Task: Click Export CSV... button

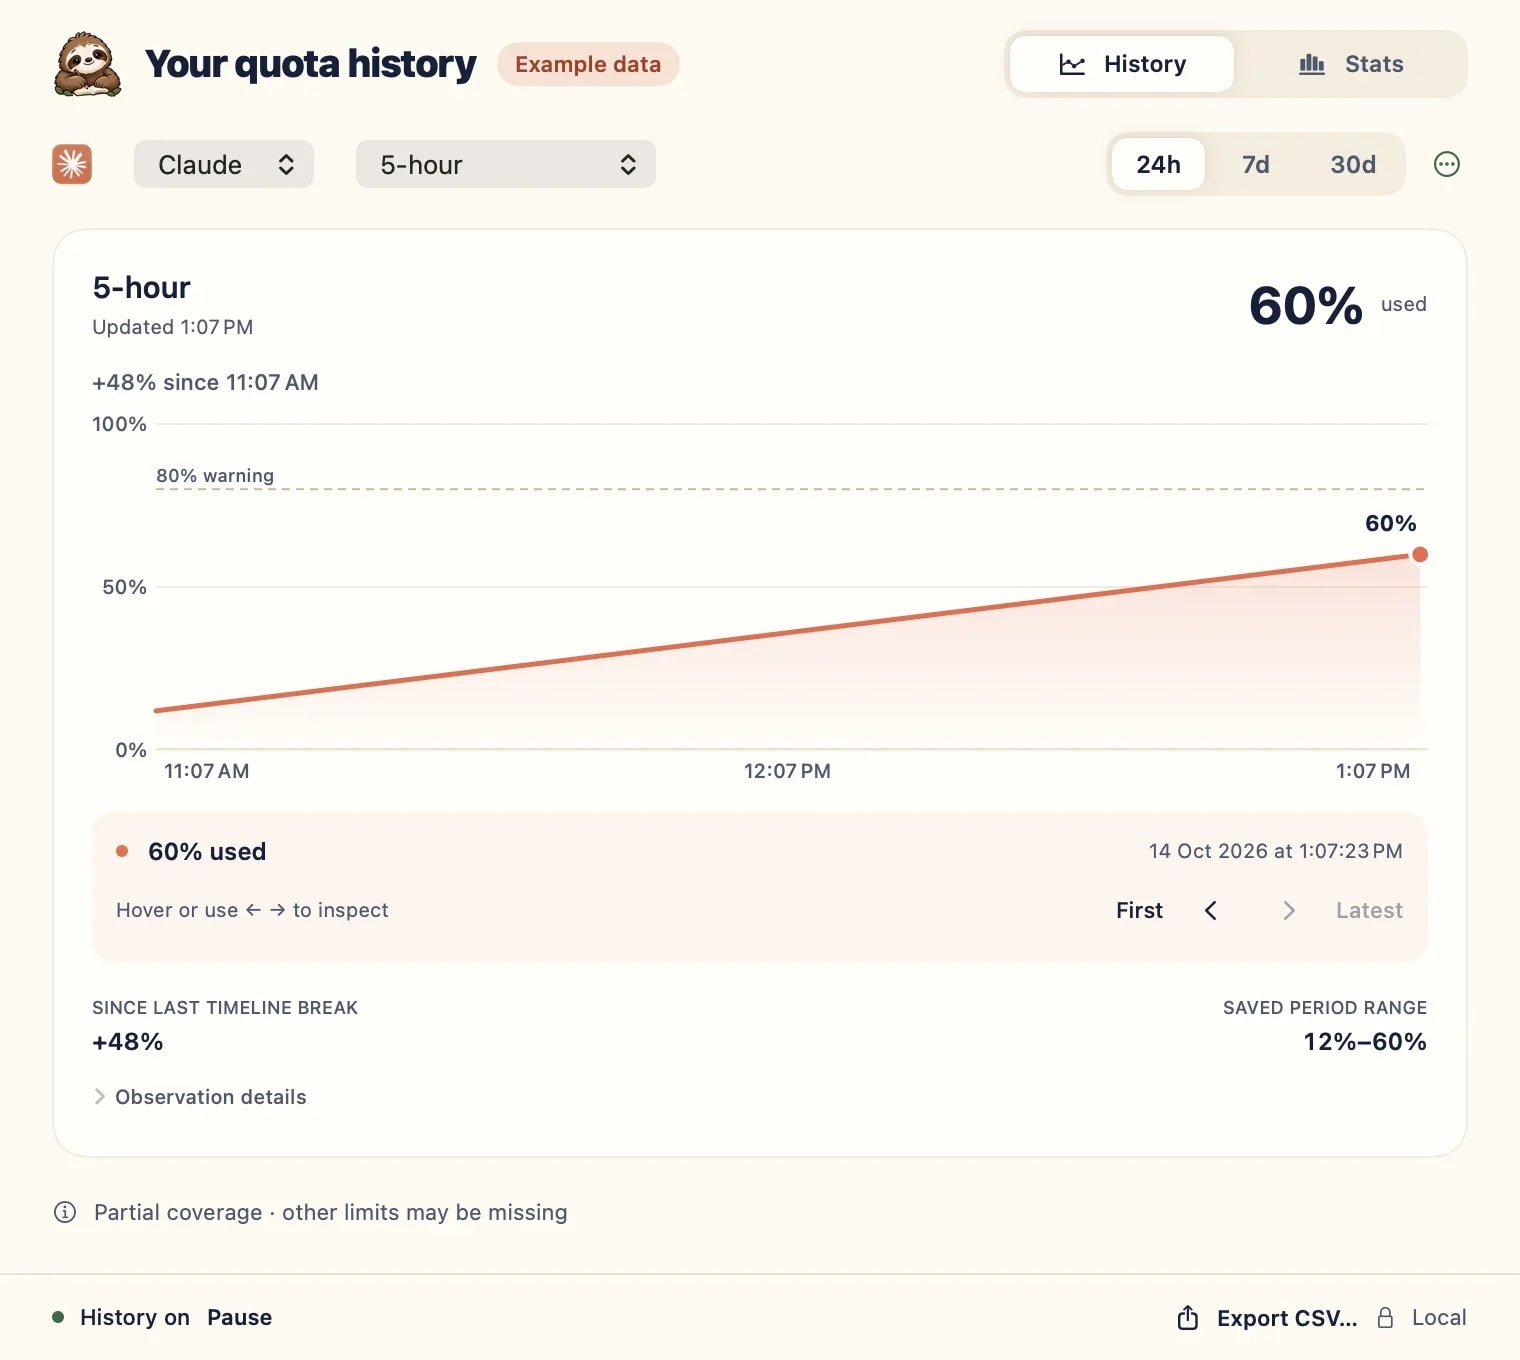Action: tap(1287, 1318)
